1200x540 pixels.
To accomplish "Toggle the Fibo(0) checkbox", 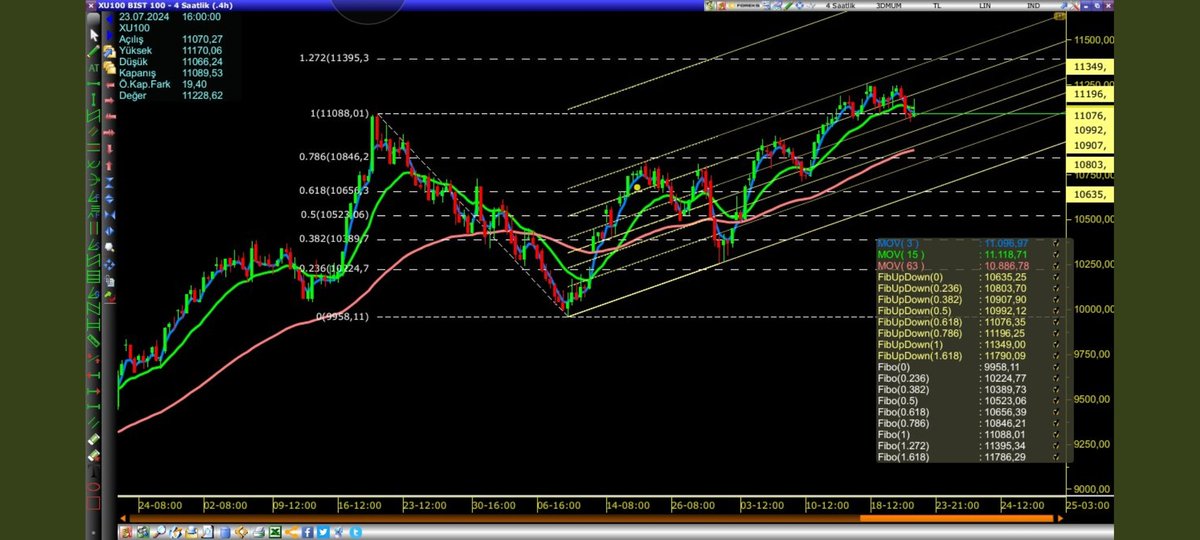I will [x=1057, y=367].
